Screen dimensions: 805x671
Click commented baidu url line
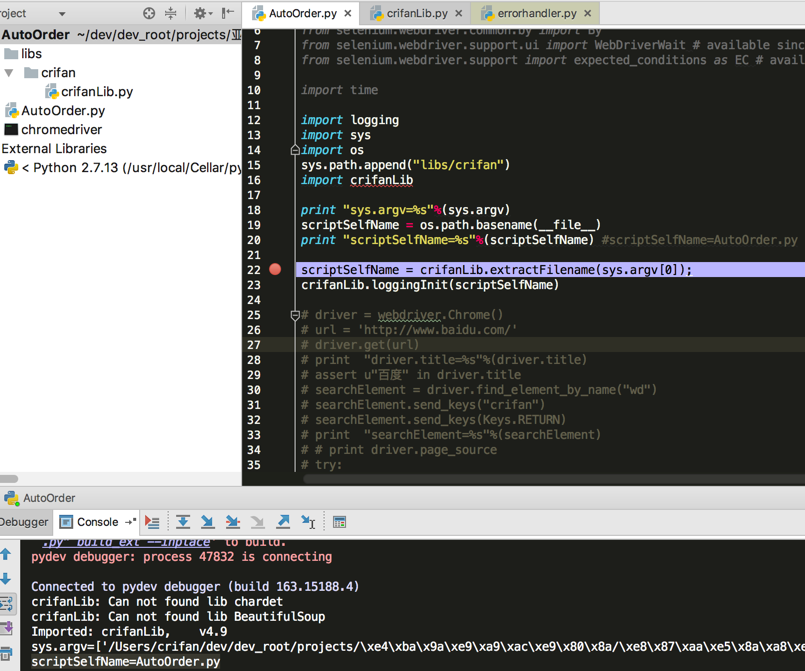(409, 330)
